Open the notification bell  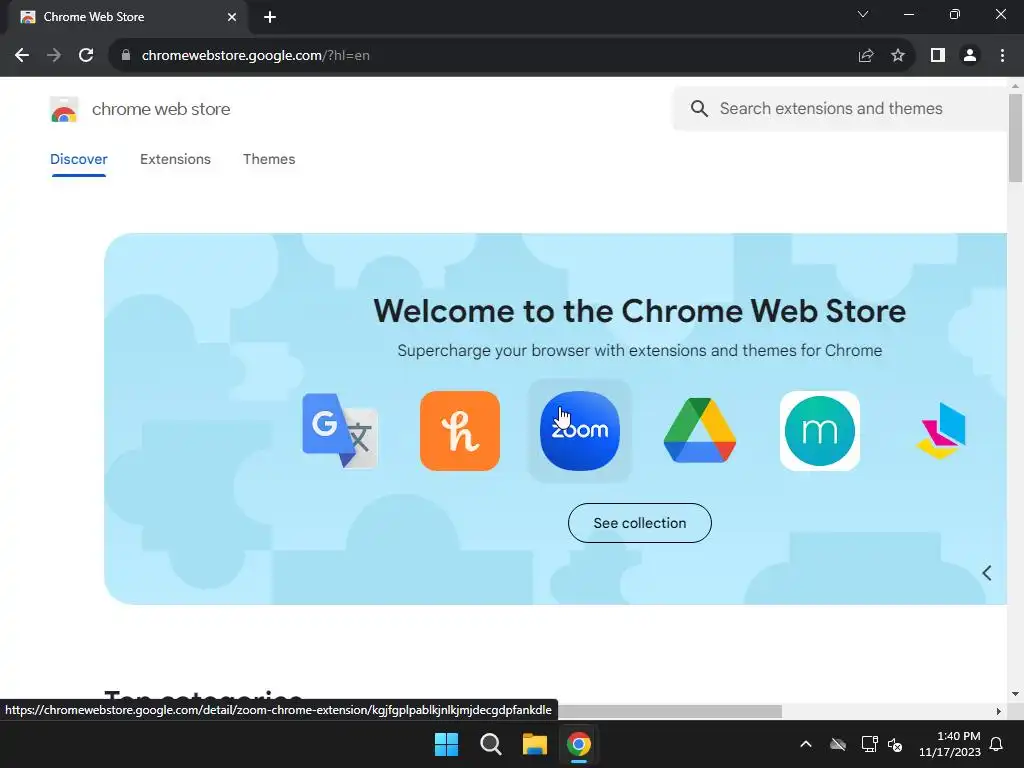[x=997, y=744]
